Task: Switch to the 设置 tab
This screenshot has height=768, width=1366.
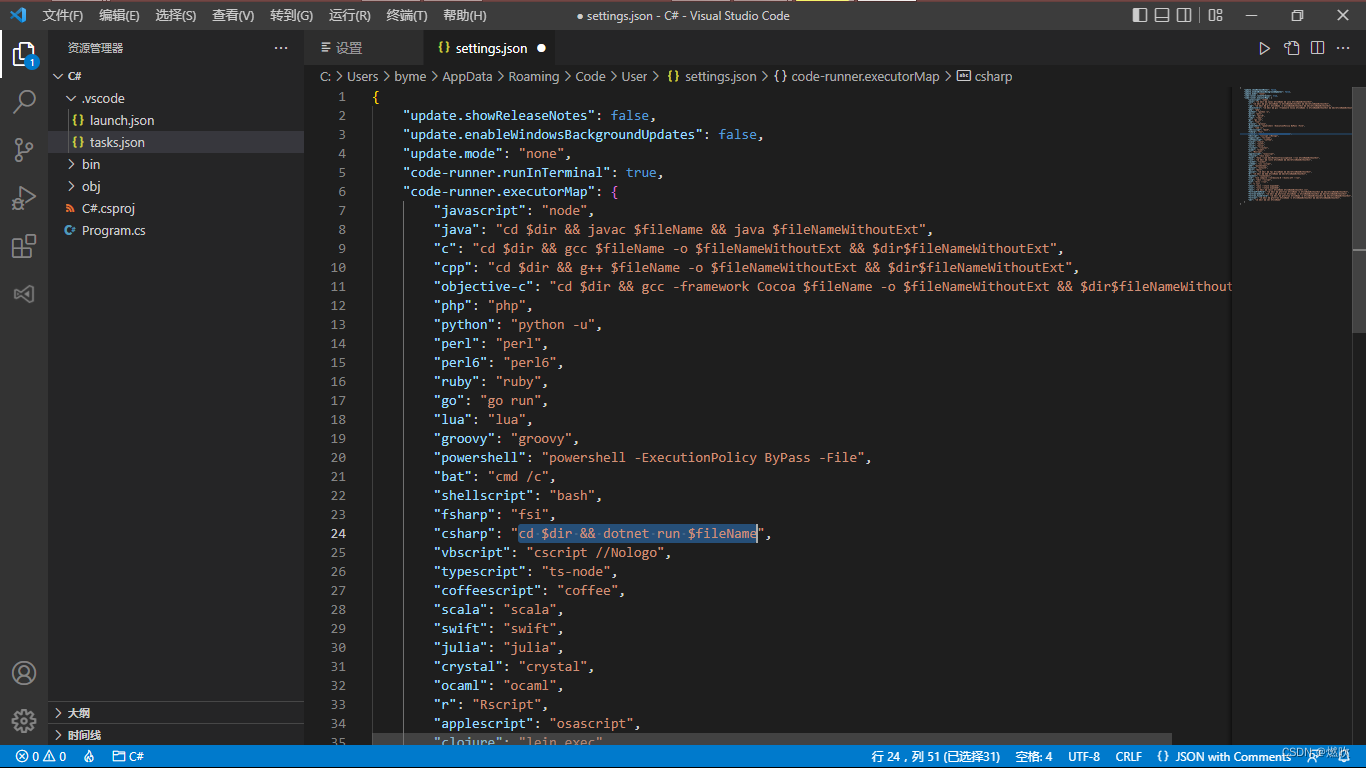Action: click(364, 48)
